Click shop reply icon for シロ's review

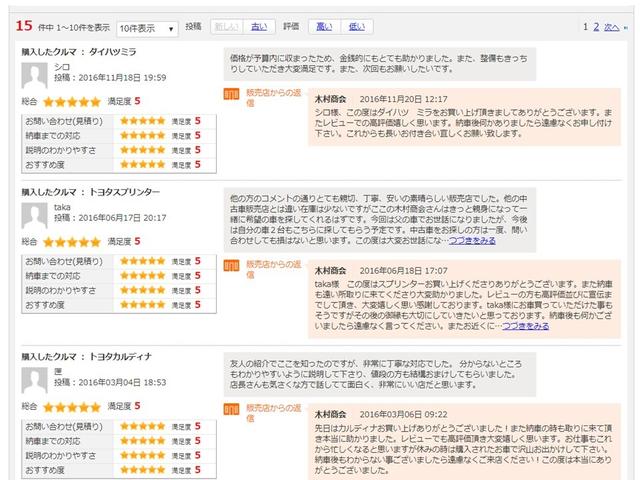click(x=231, y=94)
